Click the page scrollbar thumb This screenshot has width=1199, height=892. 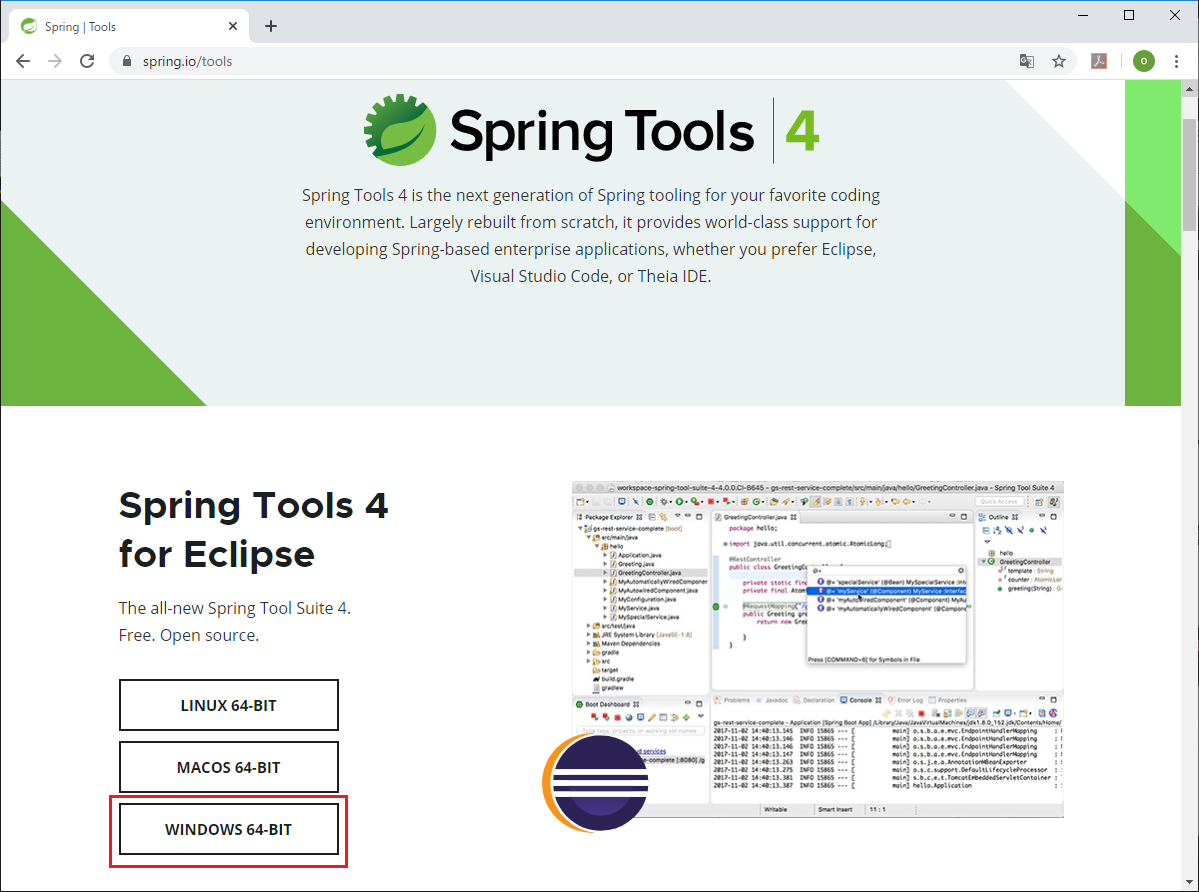pyautogui.click(x=1190, y=174)
